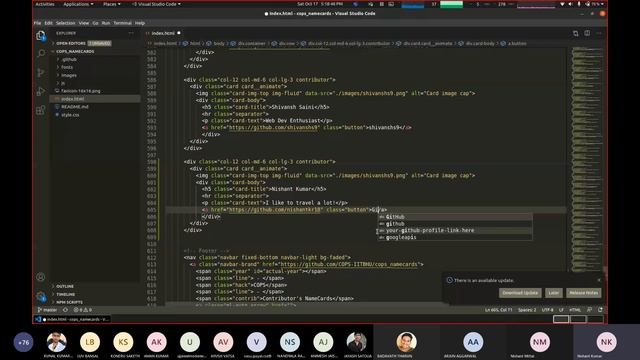Click the Ln 605, Col 71 status item

pos(498,310)
